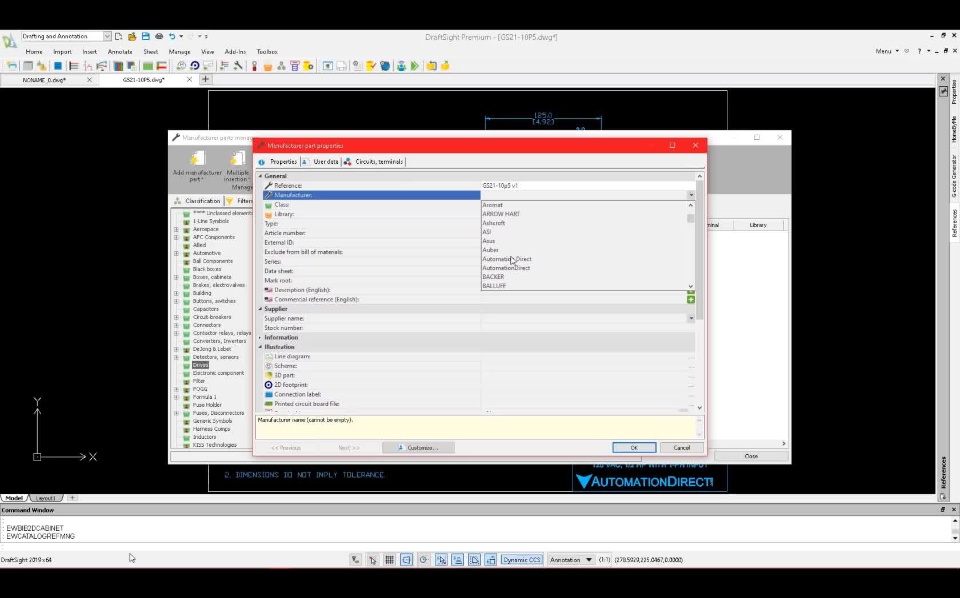Click the Cancel button

[681, 447]
